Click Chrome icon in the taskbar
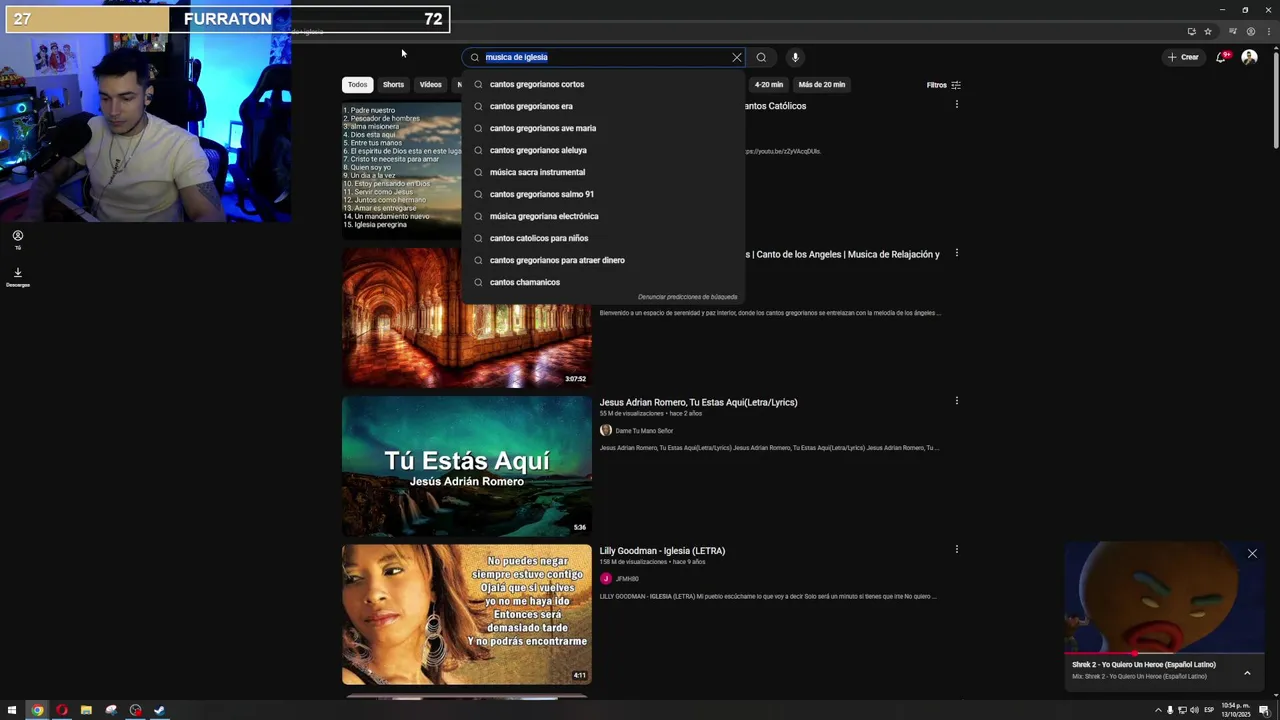 (37, 710)
